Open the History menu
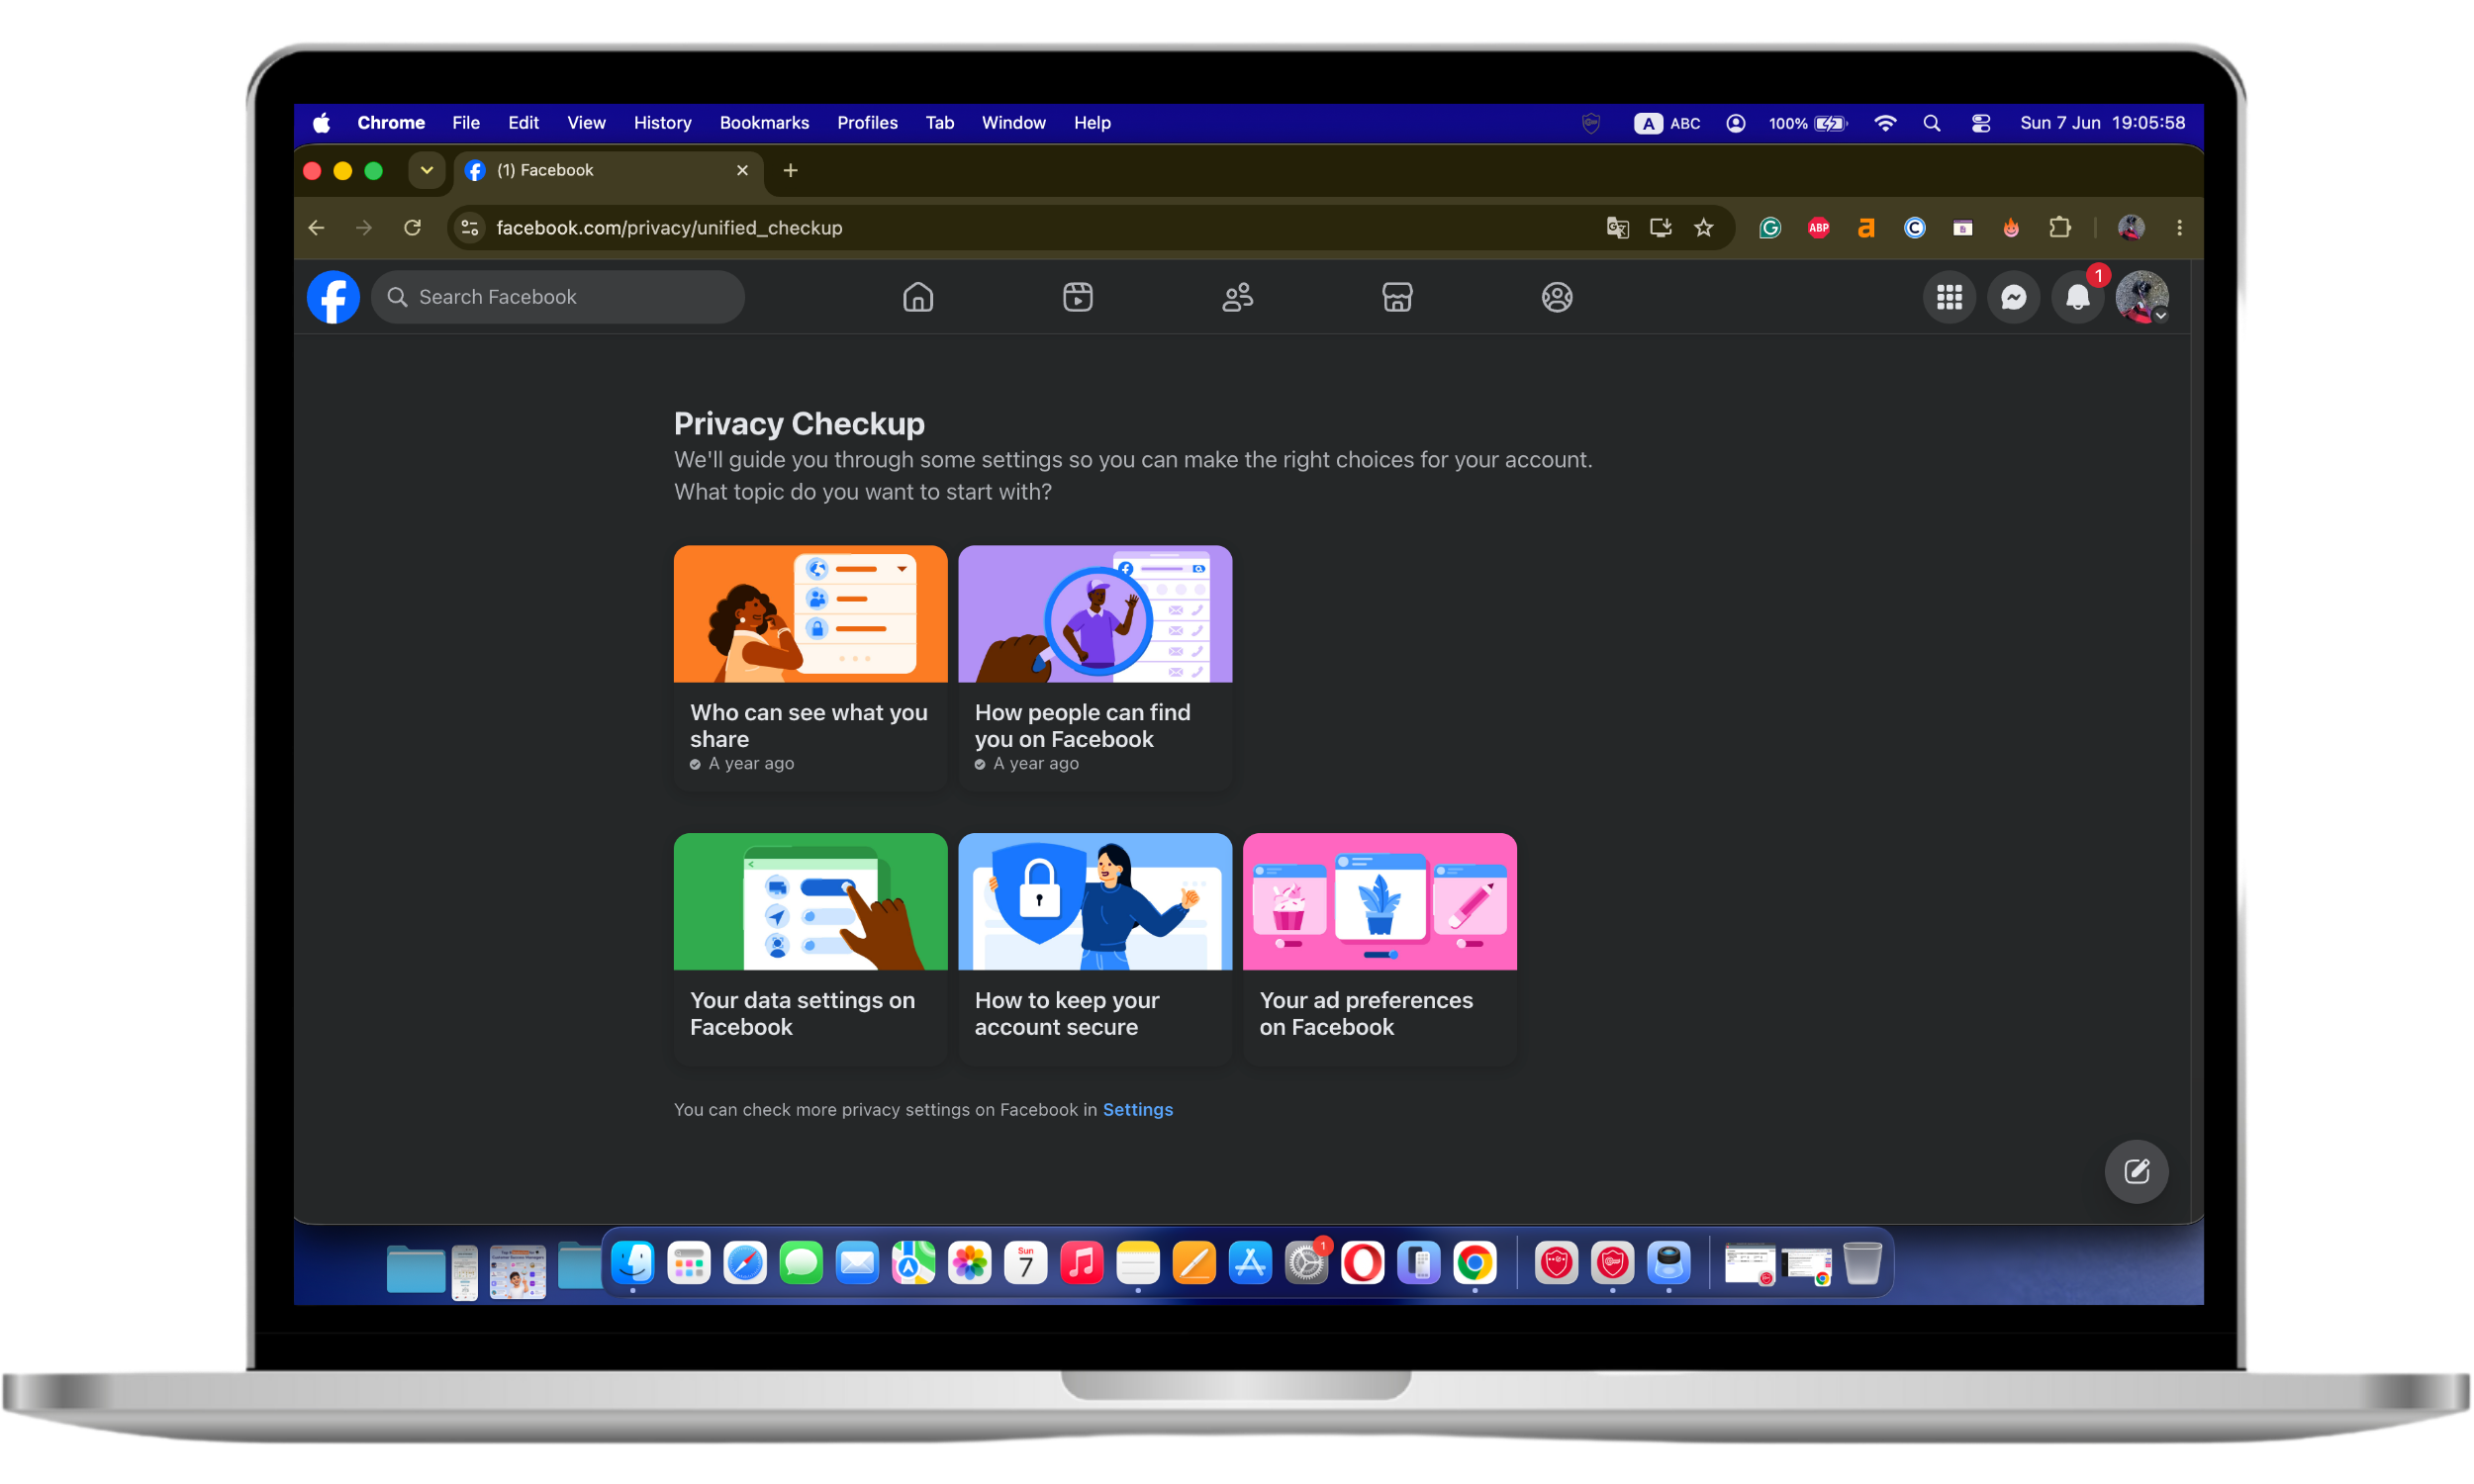This screenshot has height=1484, width=2474. pyautogui.click(x=662, y=123)
